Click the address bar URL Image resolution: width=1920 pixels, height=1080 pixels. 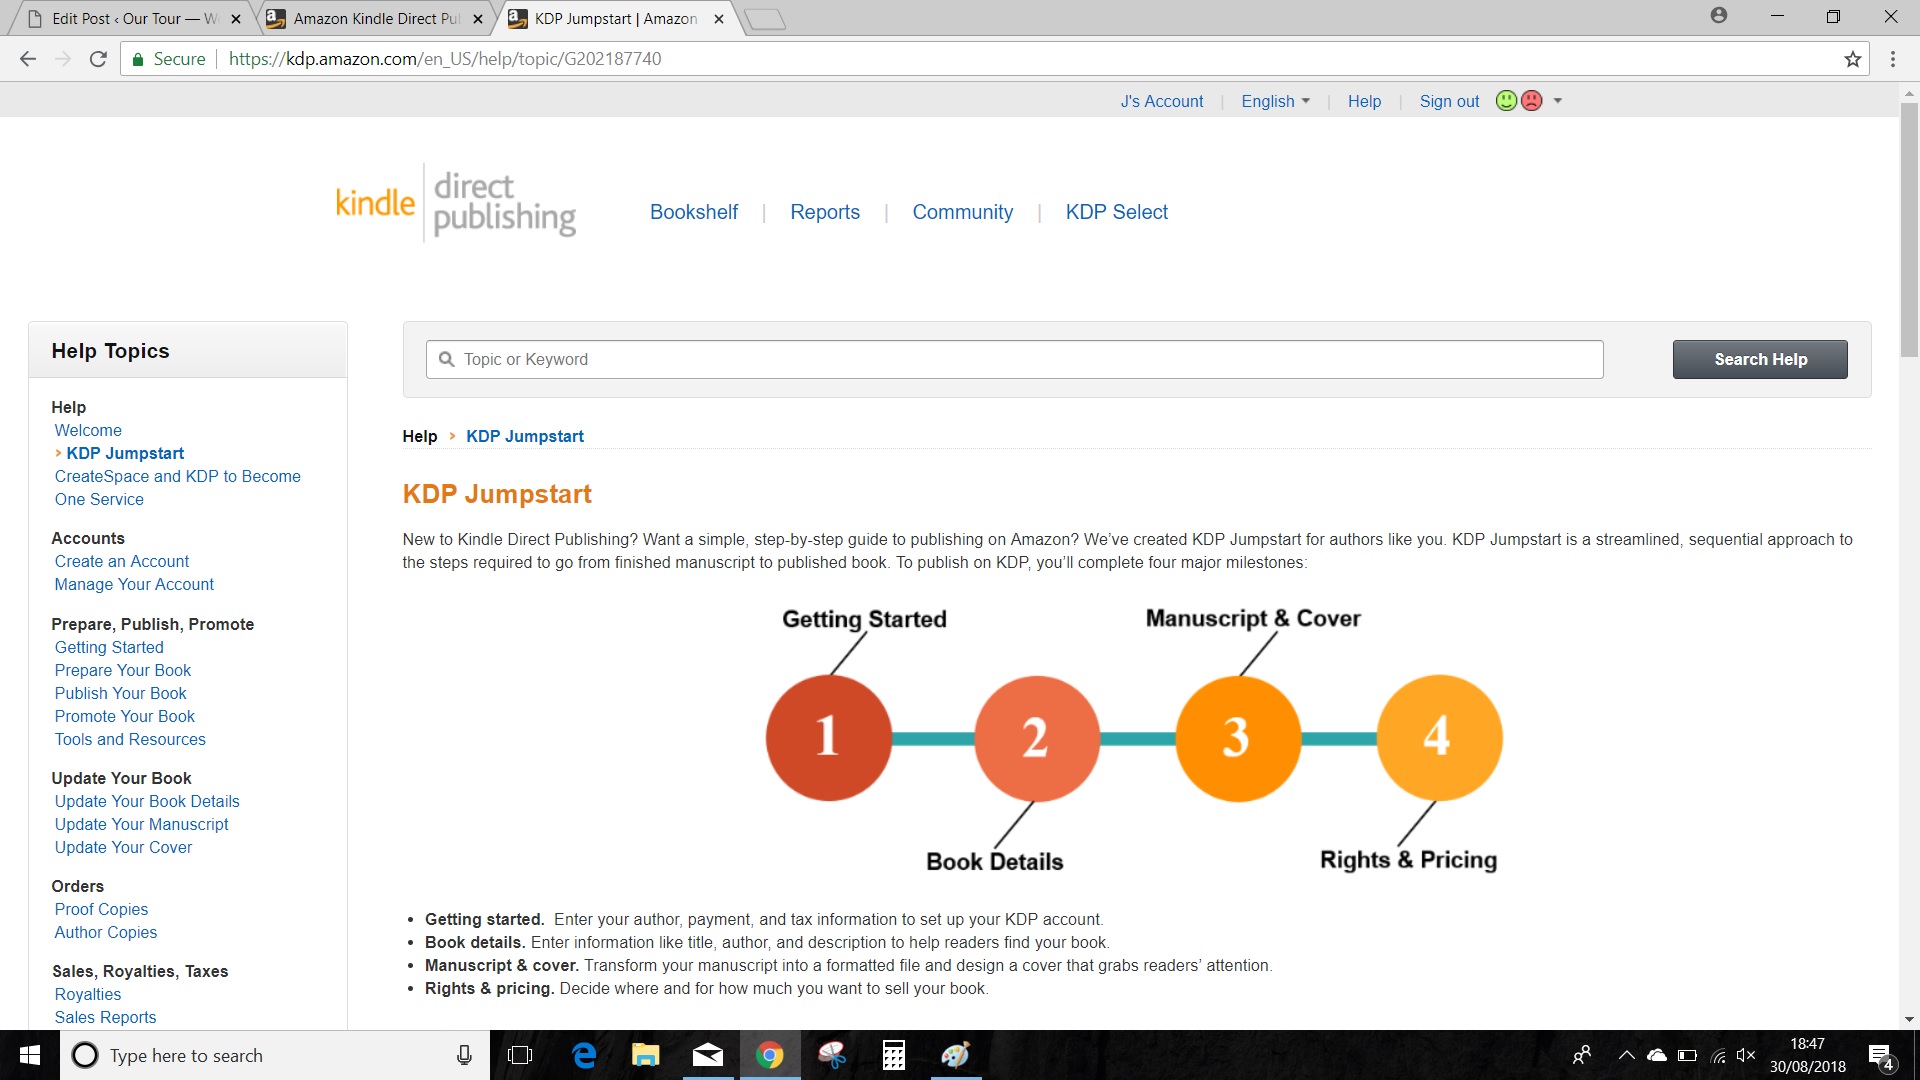445,59
